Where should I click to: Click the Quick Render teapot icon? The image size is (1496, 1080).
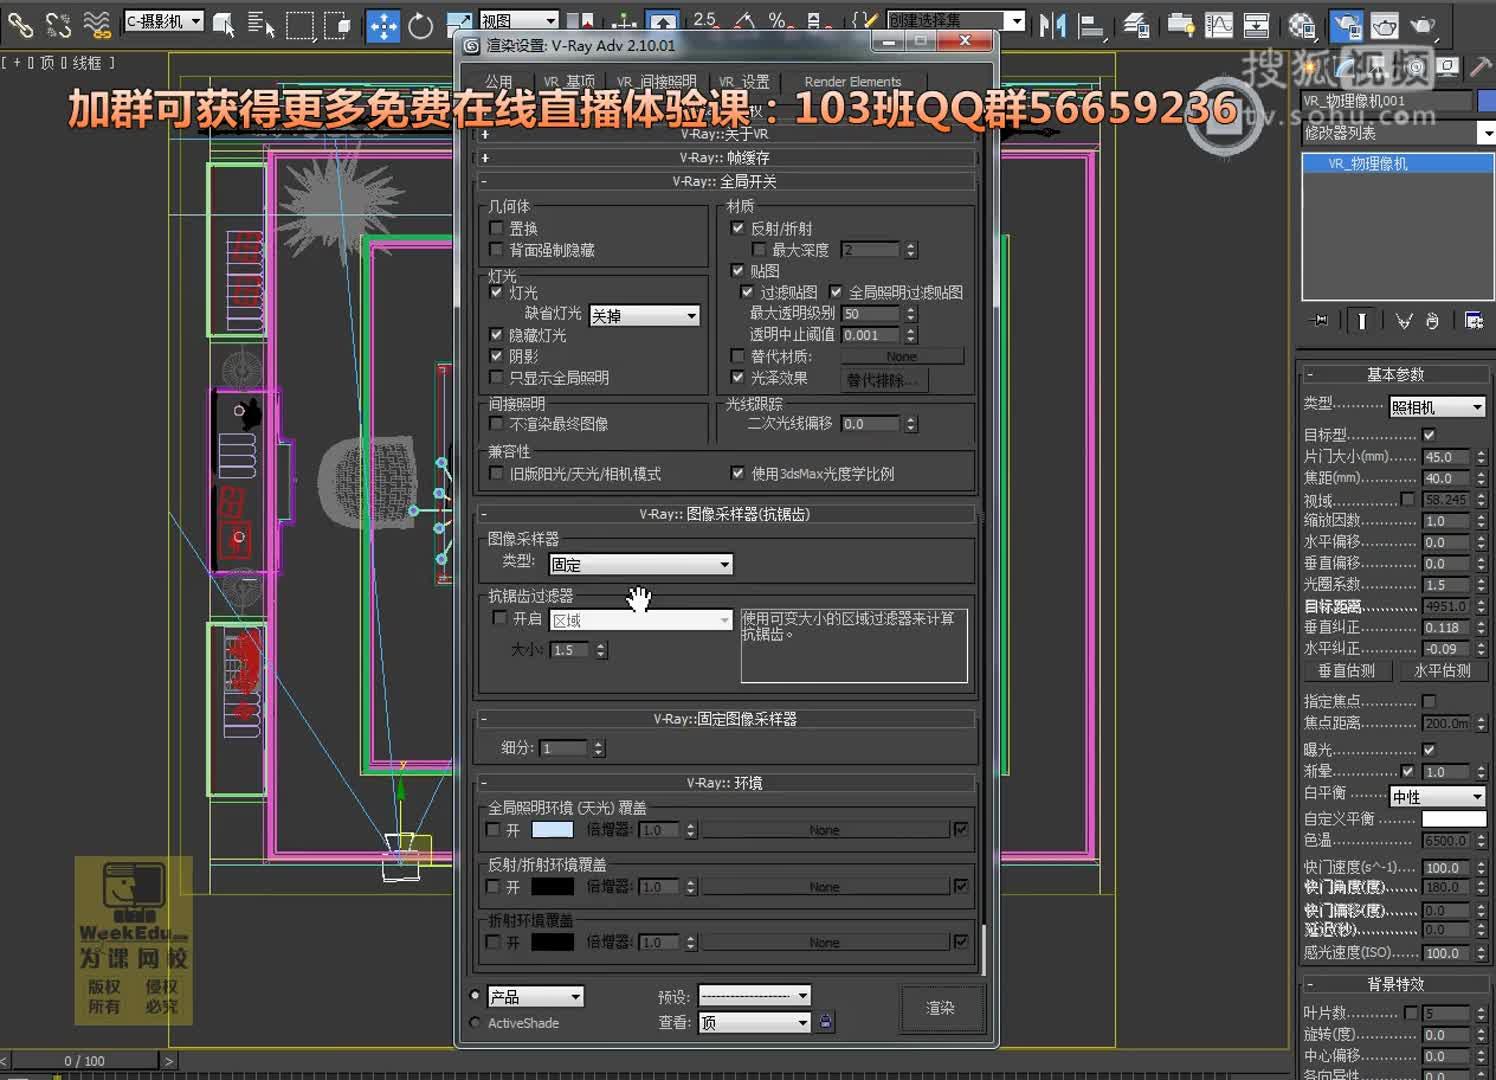coord(1425,26)
